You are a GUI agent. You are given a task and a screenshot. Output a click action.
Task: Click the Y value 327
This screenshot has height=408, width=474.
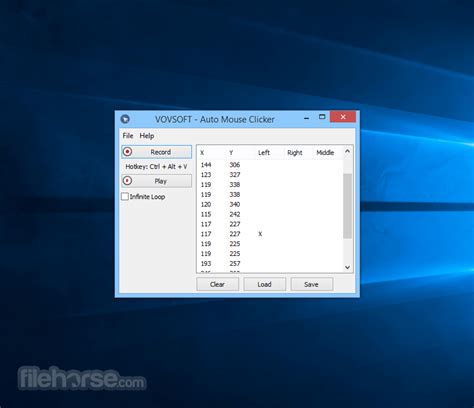pos(235,175)
